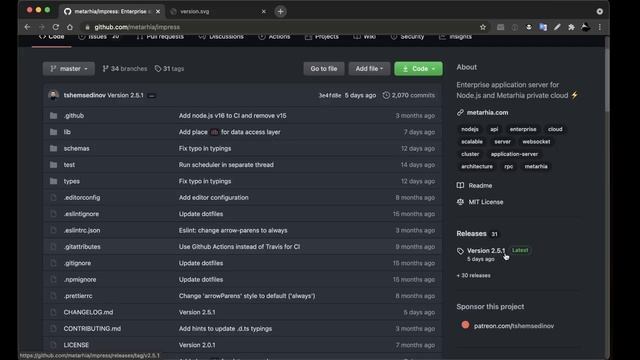Open the Issues tab

(99, 37)
